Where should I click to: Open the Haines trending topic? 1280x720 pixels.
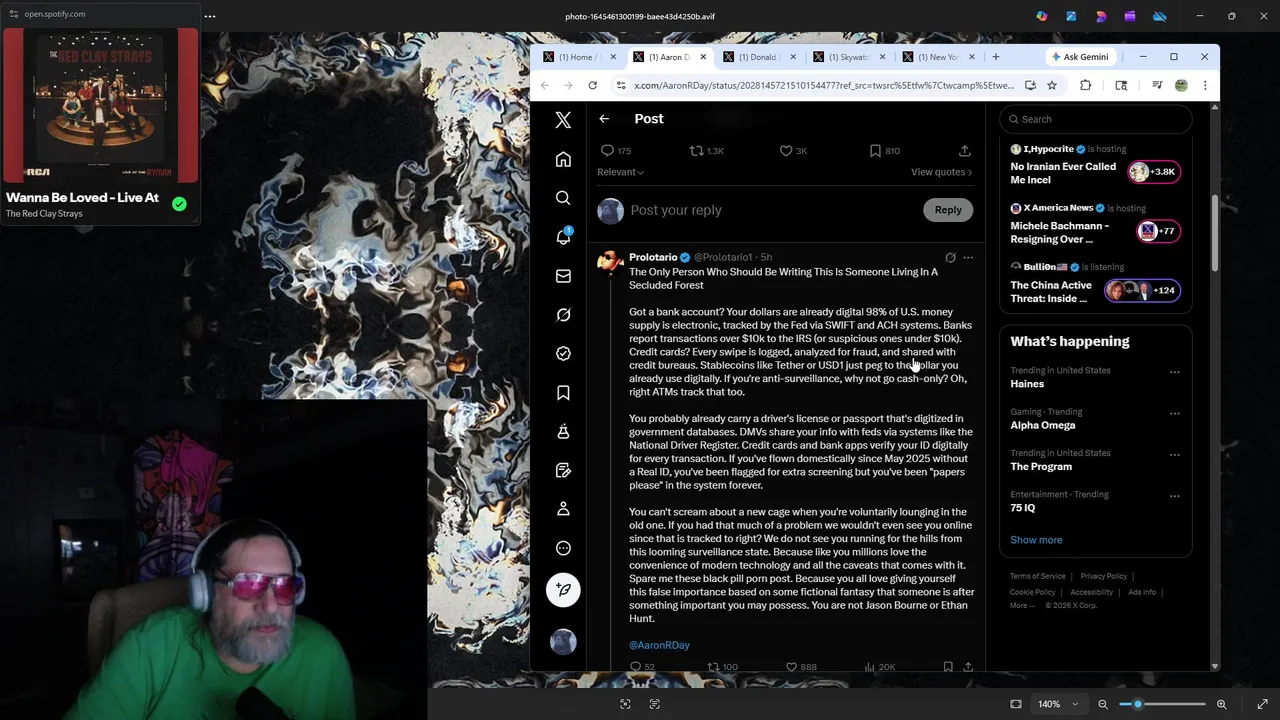[x=1027, y=384]
